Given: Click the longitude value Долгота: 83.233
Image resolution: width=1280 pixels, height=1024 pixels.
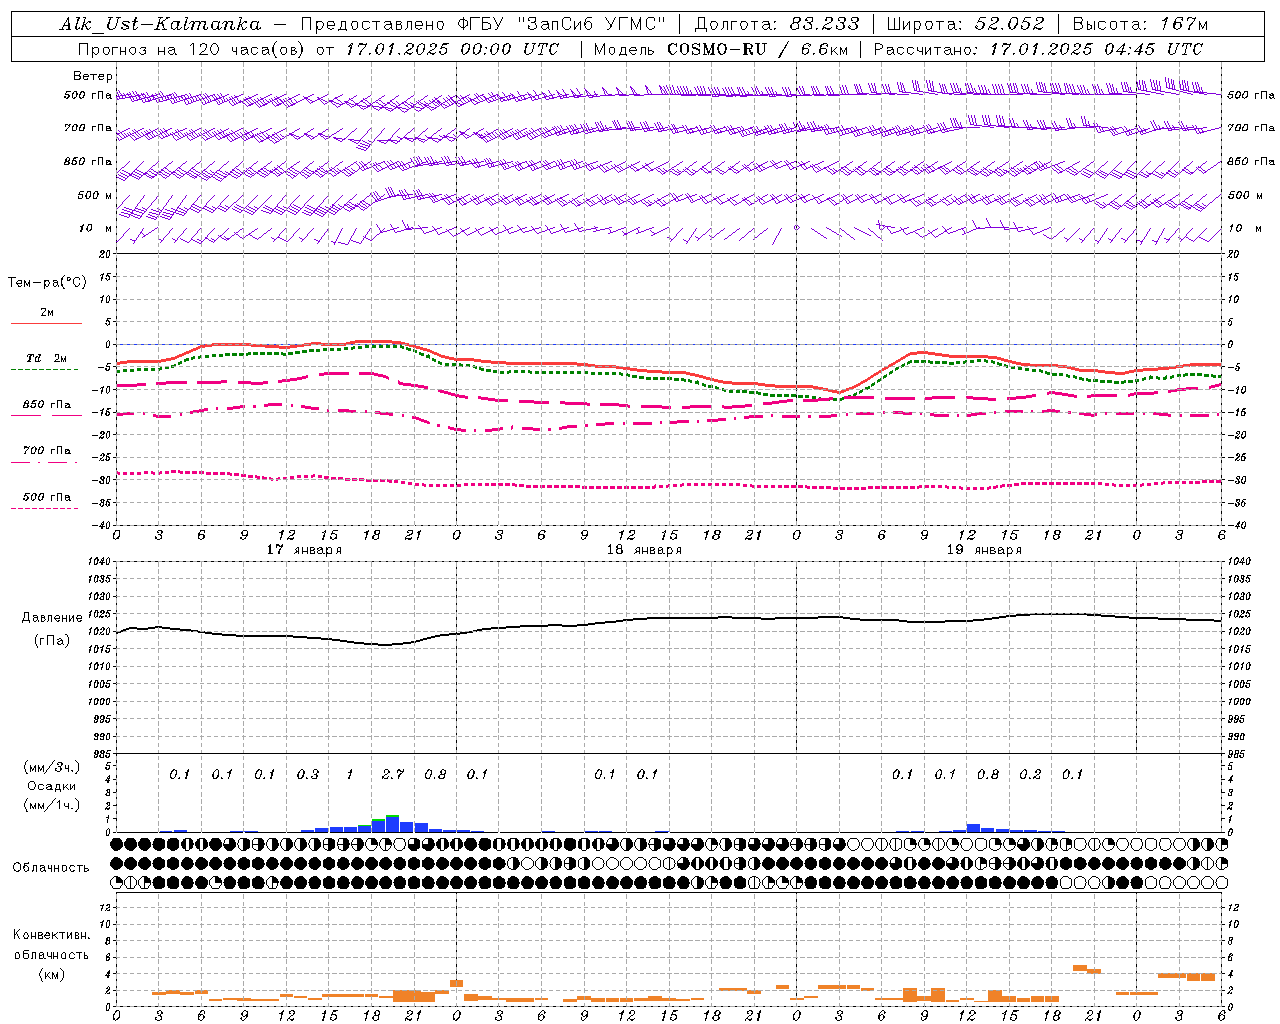Looking at the screenshot, I should 777,24.
